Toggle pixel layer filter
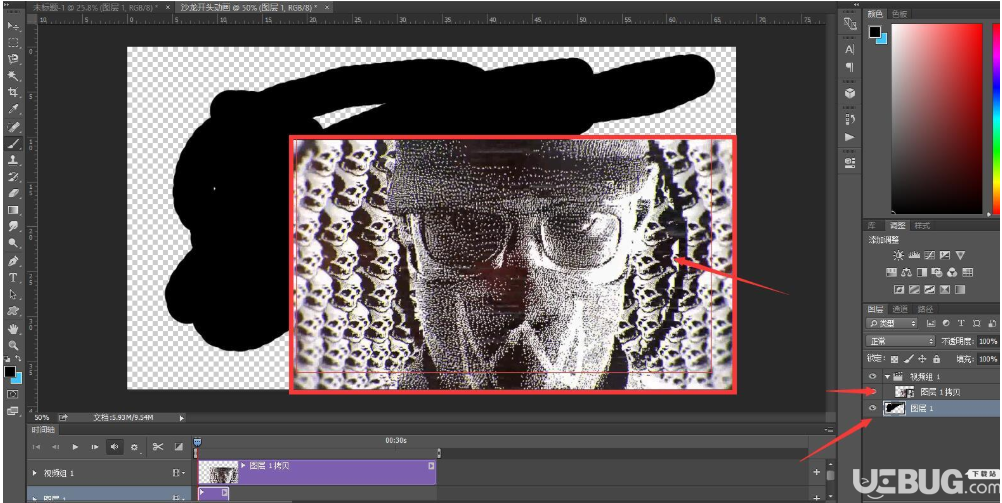1002x503 pixels. [930, 324]
